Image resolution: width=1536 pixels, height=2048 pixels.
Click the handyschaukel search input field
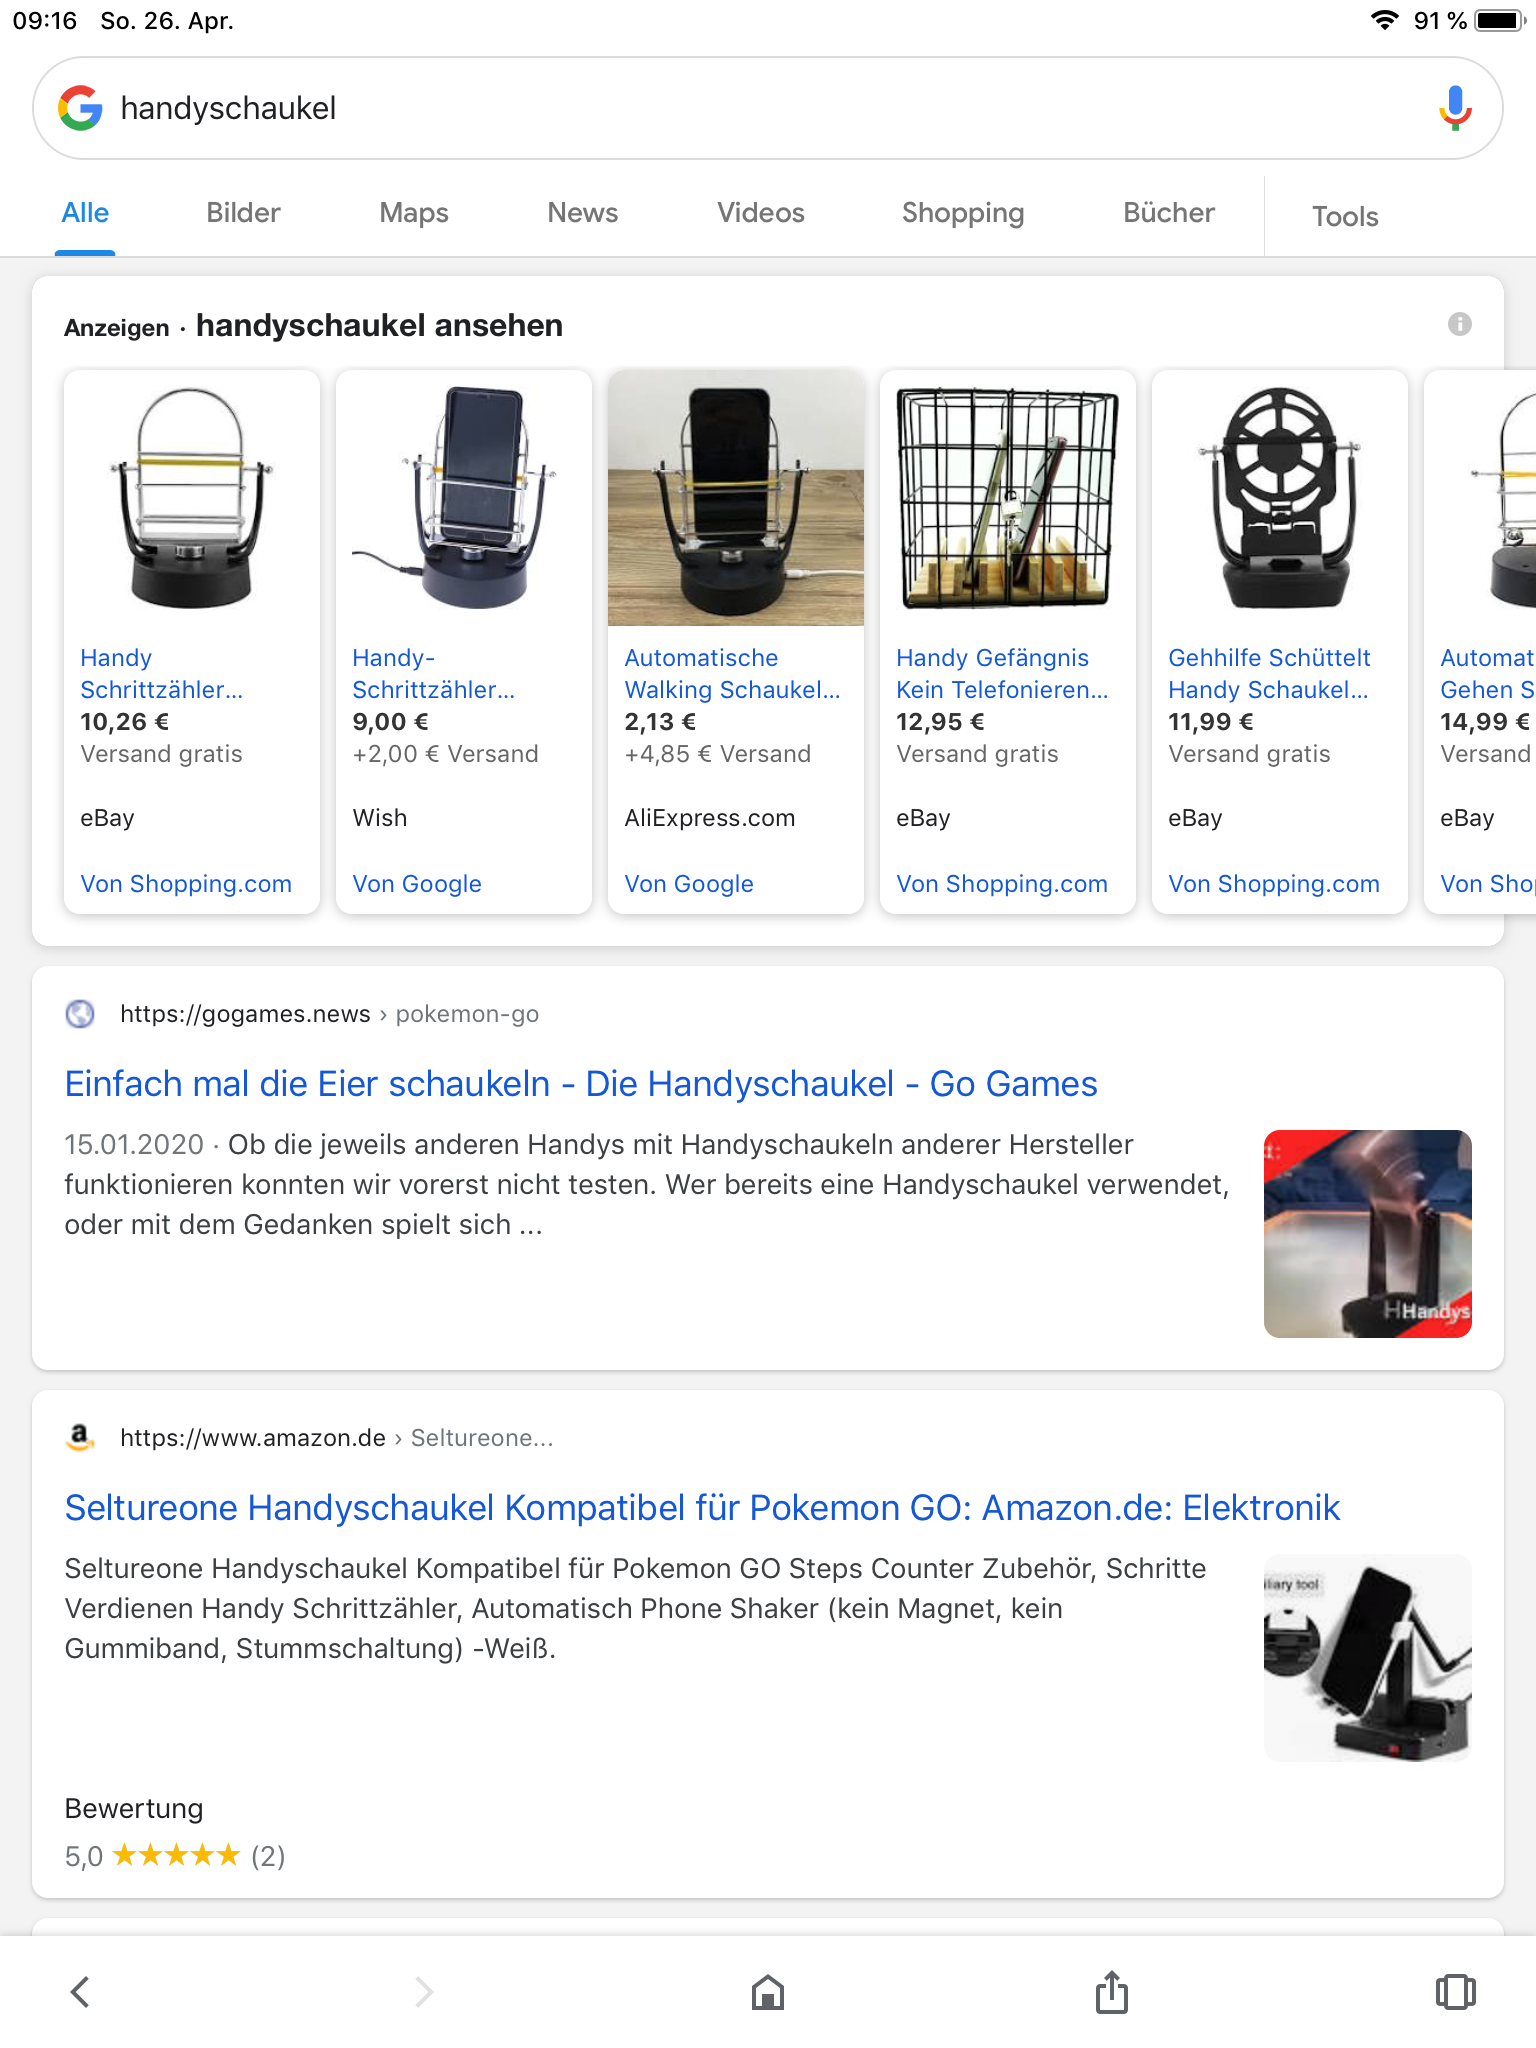pos(768,108)
